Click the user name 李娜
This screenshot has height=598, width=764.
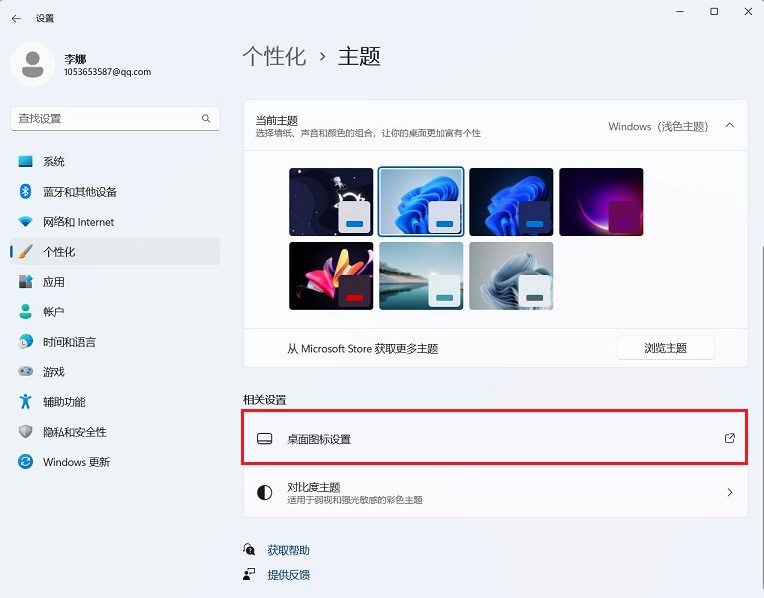click(x=75, y=59)
